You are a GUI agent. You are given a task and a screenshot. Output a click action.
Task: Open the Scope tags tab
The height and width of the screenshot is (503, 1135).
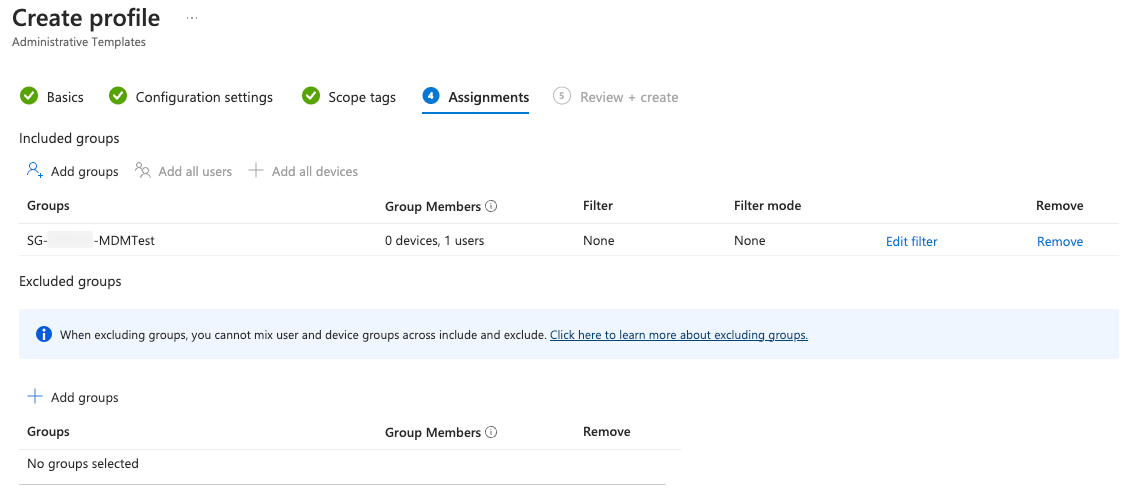point(362,97)
